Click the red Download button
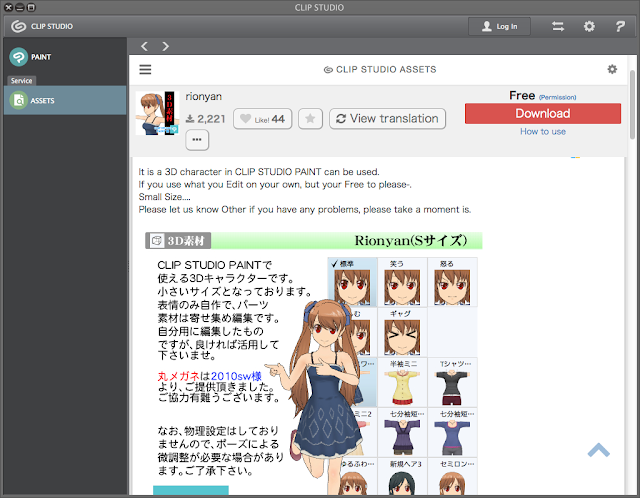Screen dimensions: 640x498 [543, 113]
